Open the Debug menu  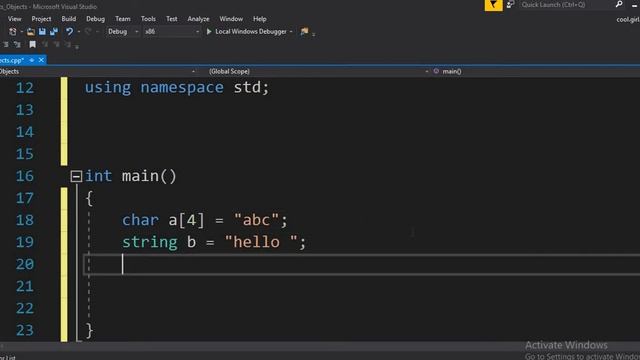[95, 19]
